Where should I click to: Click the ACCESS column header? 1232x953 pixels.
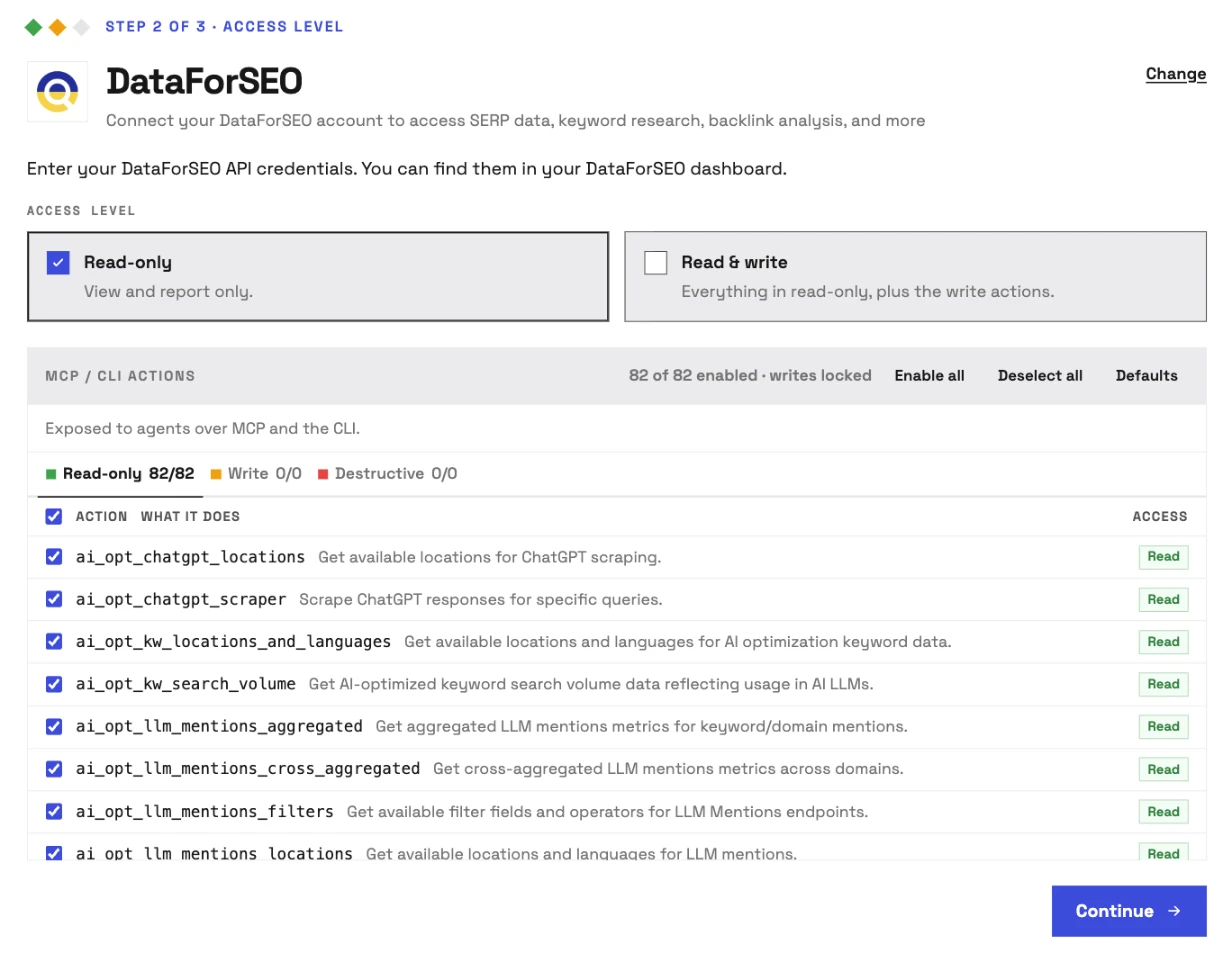click(x=1160, y=517)
